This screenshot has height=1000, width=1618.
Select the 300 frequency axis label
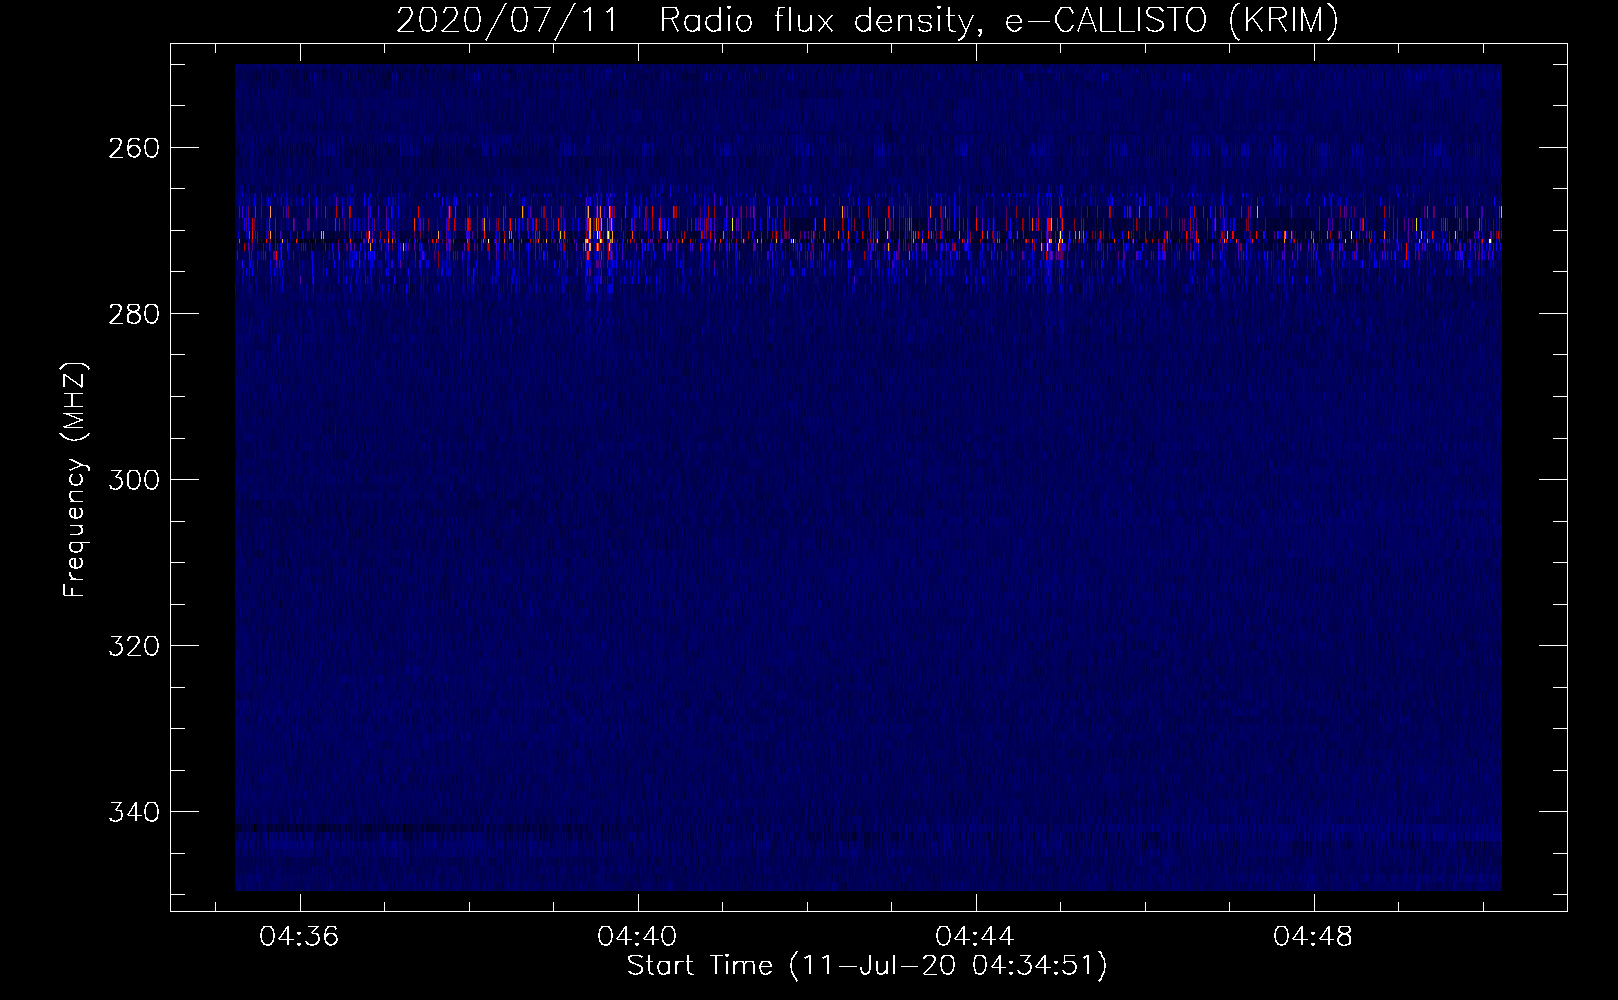pos(133,480)
